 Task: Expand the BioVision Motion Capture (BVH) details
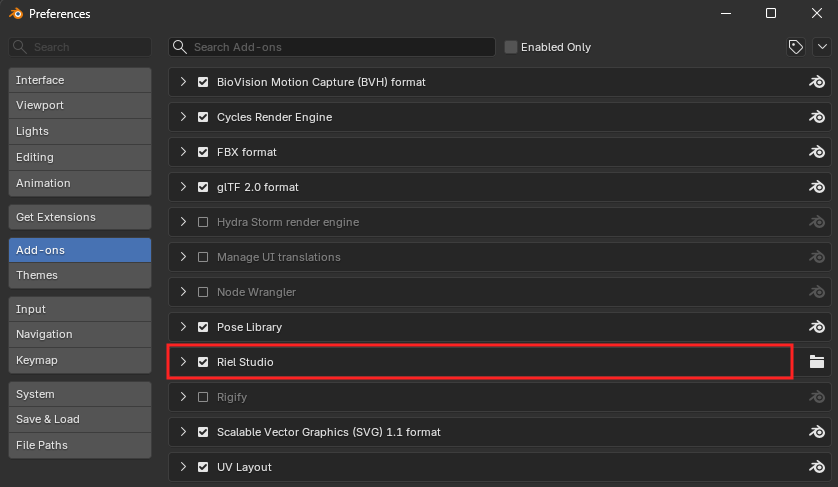tap(183, 82)
